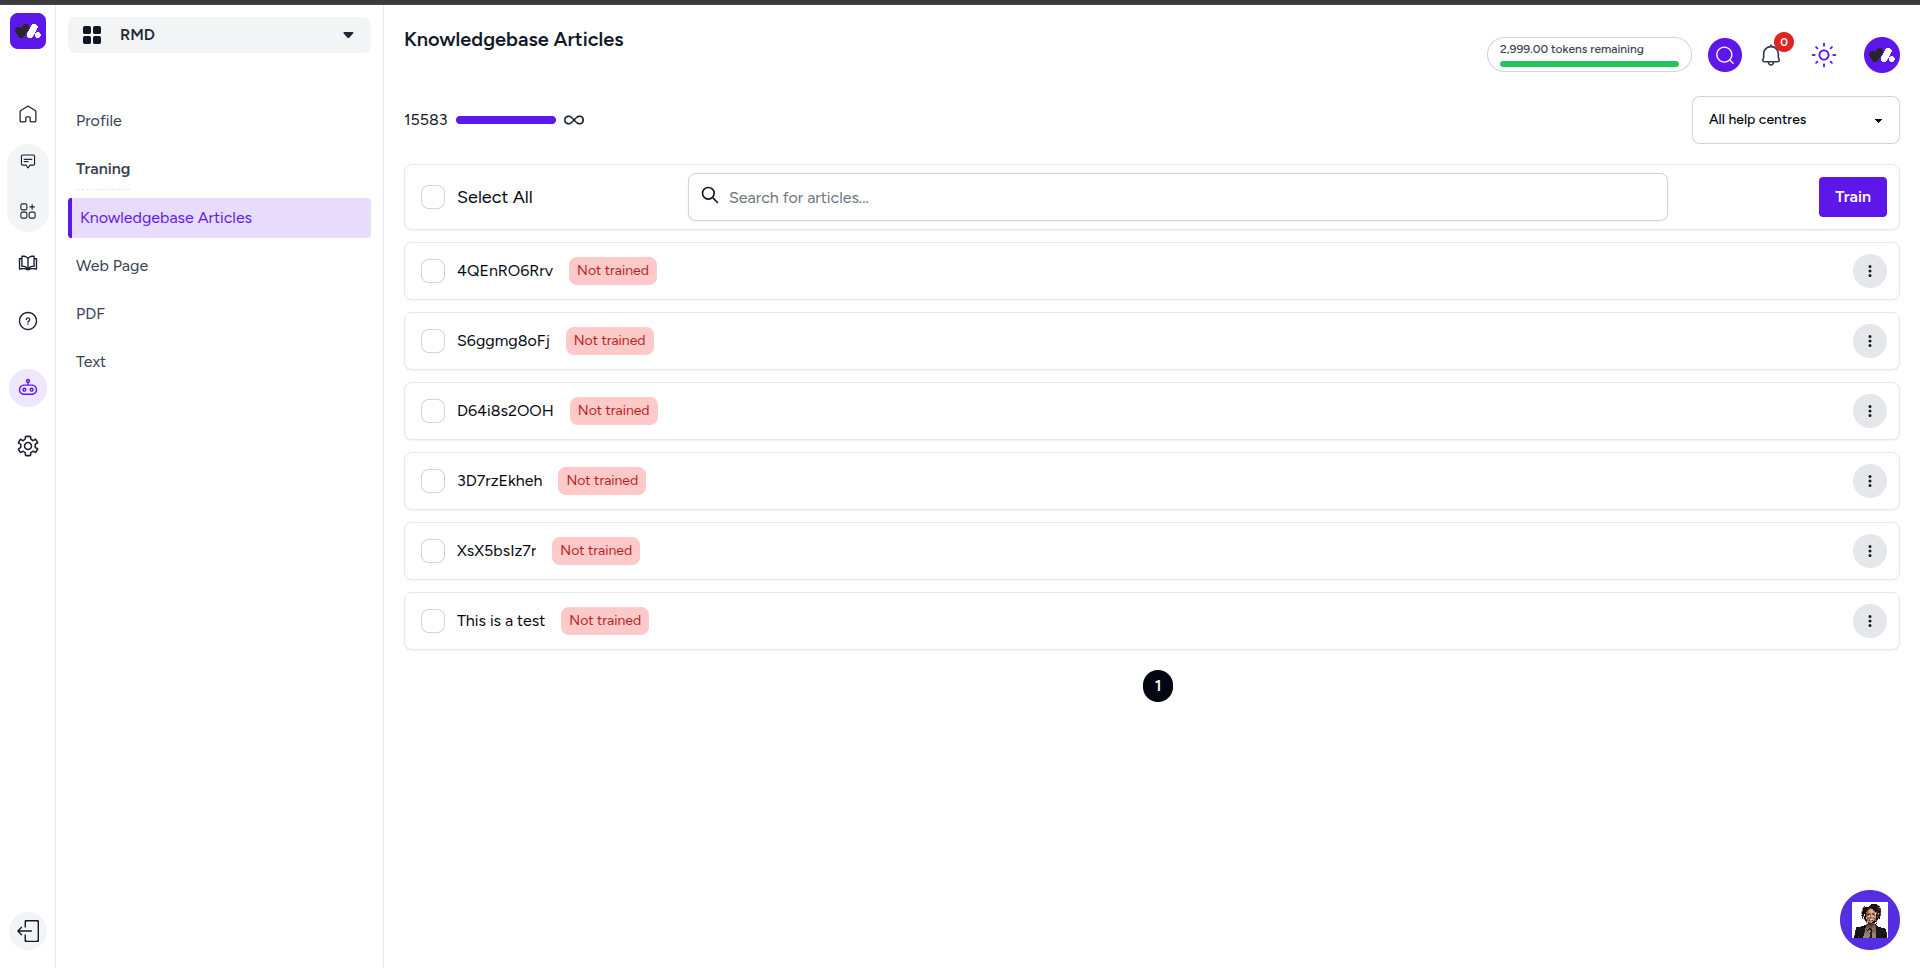Click the logout icon at bottom left
Viewport: 1920px width, 968px height.
point(28,931)
